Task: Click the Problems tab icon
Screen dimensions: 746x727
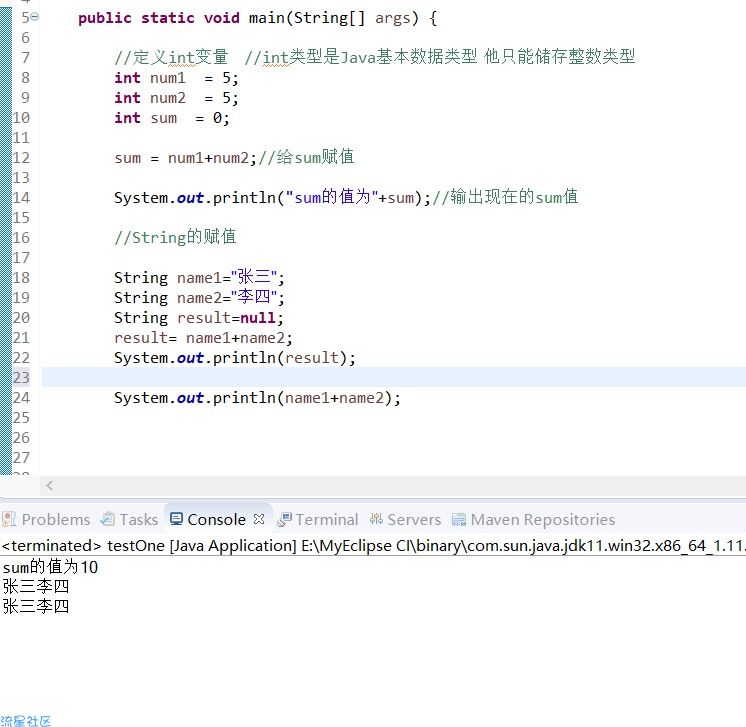Action: 9,519
